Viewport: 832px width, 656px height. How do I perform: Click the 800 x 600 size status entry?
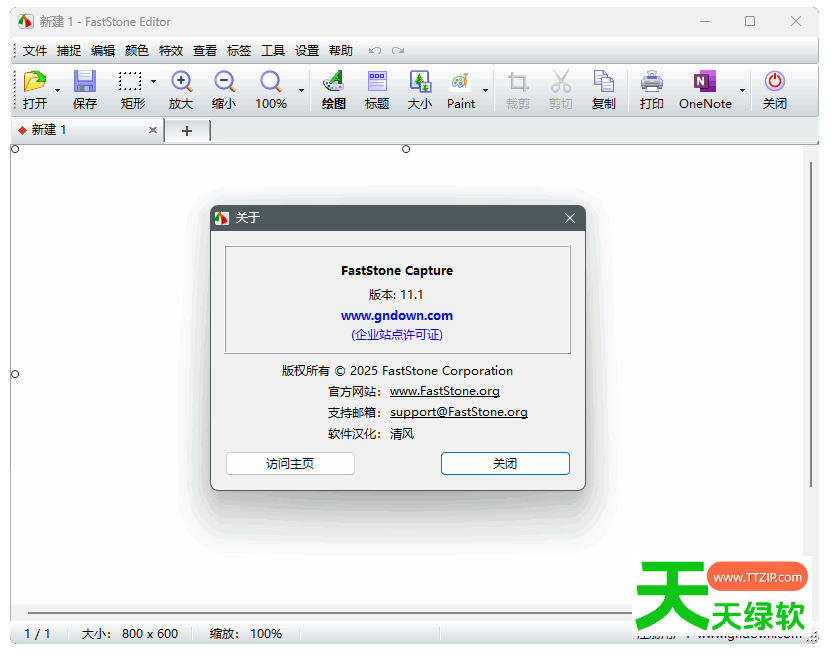pyautogui.click(x=130, y=634)
